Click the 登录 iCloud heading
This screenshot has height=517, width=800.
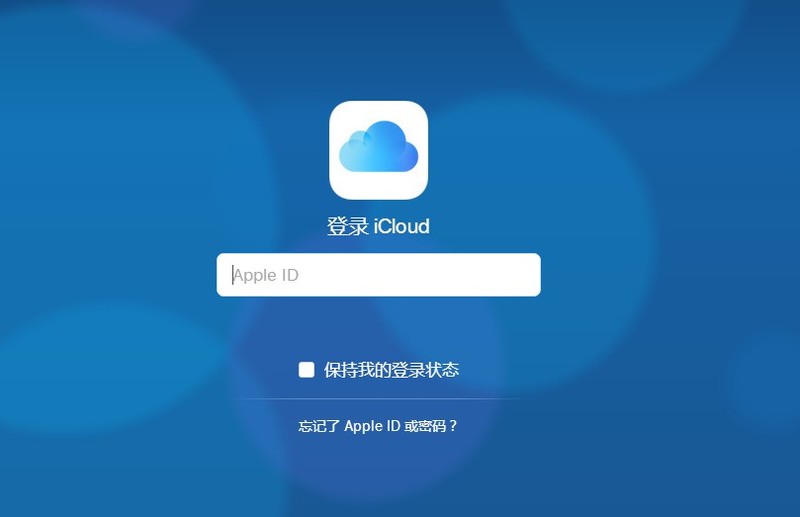coord(378,226)
